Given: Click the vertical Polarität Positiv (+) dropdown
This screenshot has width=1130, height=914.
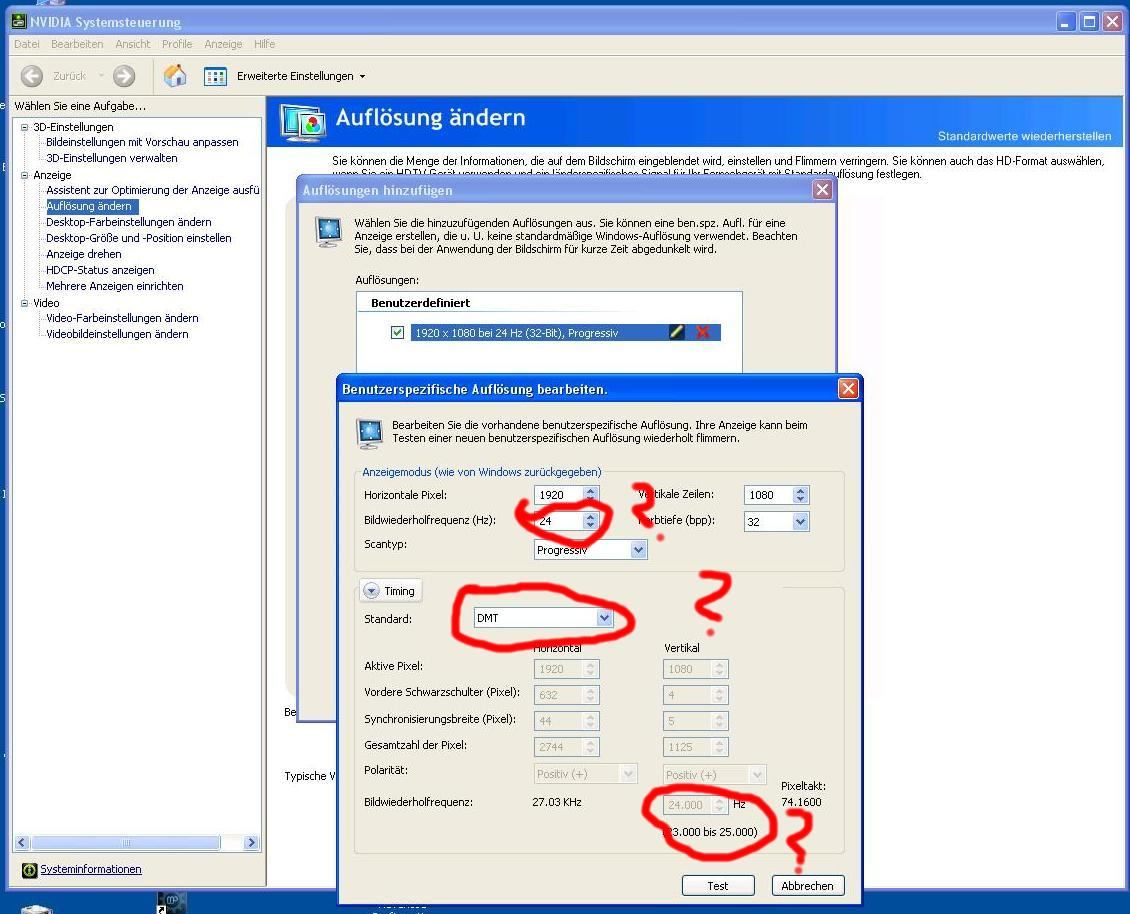Looking at the screenshot, I should tap(714, 774).
